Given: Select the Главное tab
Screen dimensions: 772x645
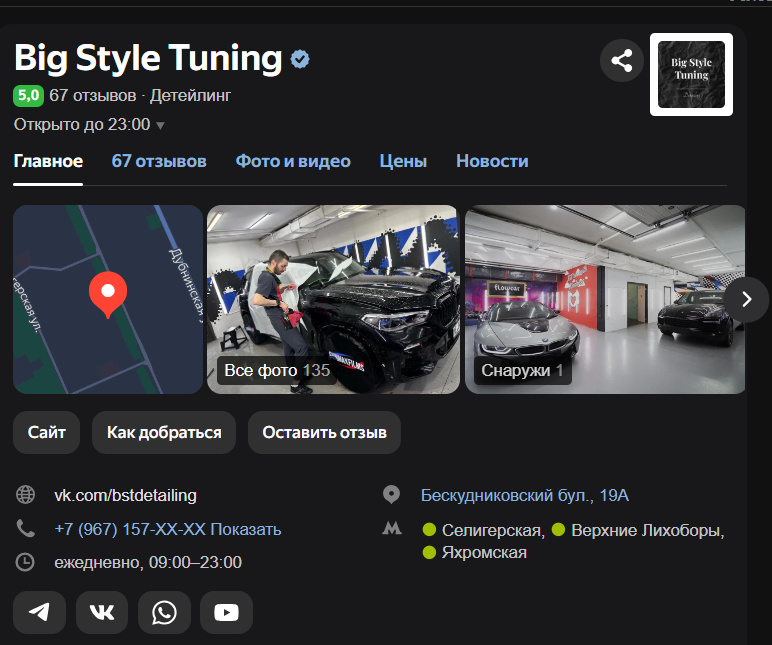Looking at the screenshot, I should pos(48,161).
